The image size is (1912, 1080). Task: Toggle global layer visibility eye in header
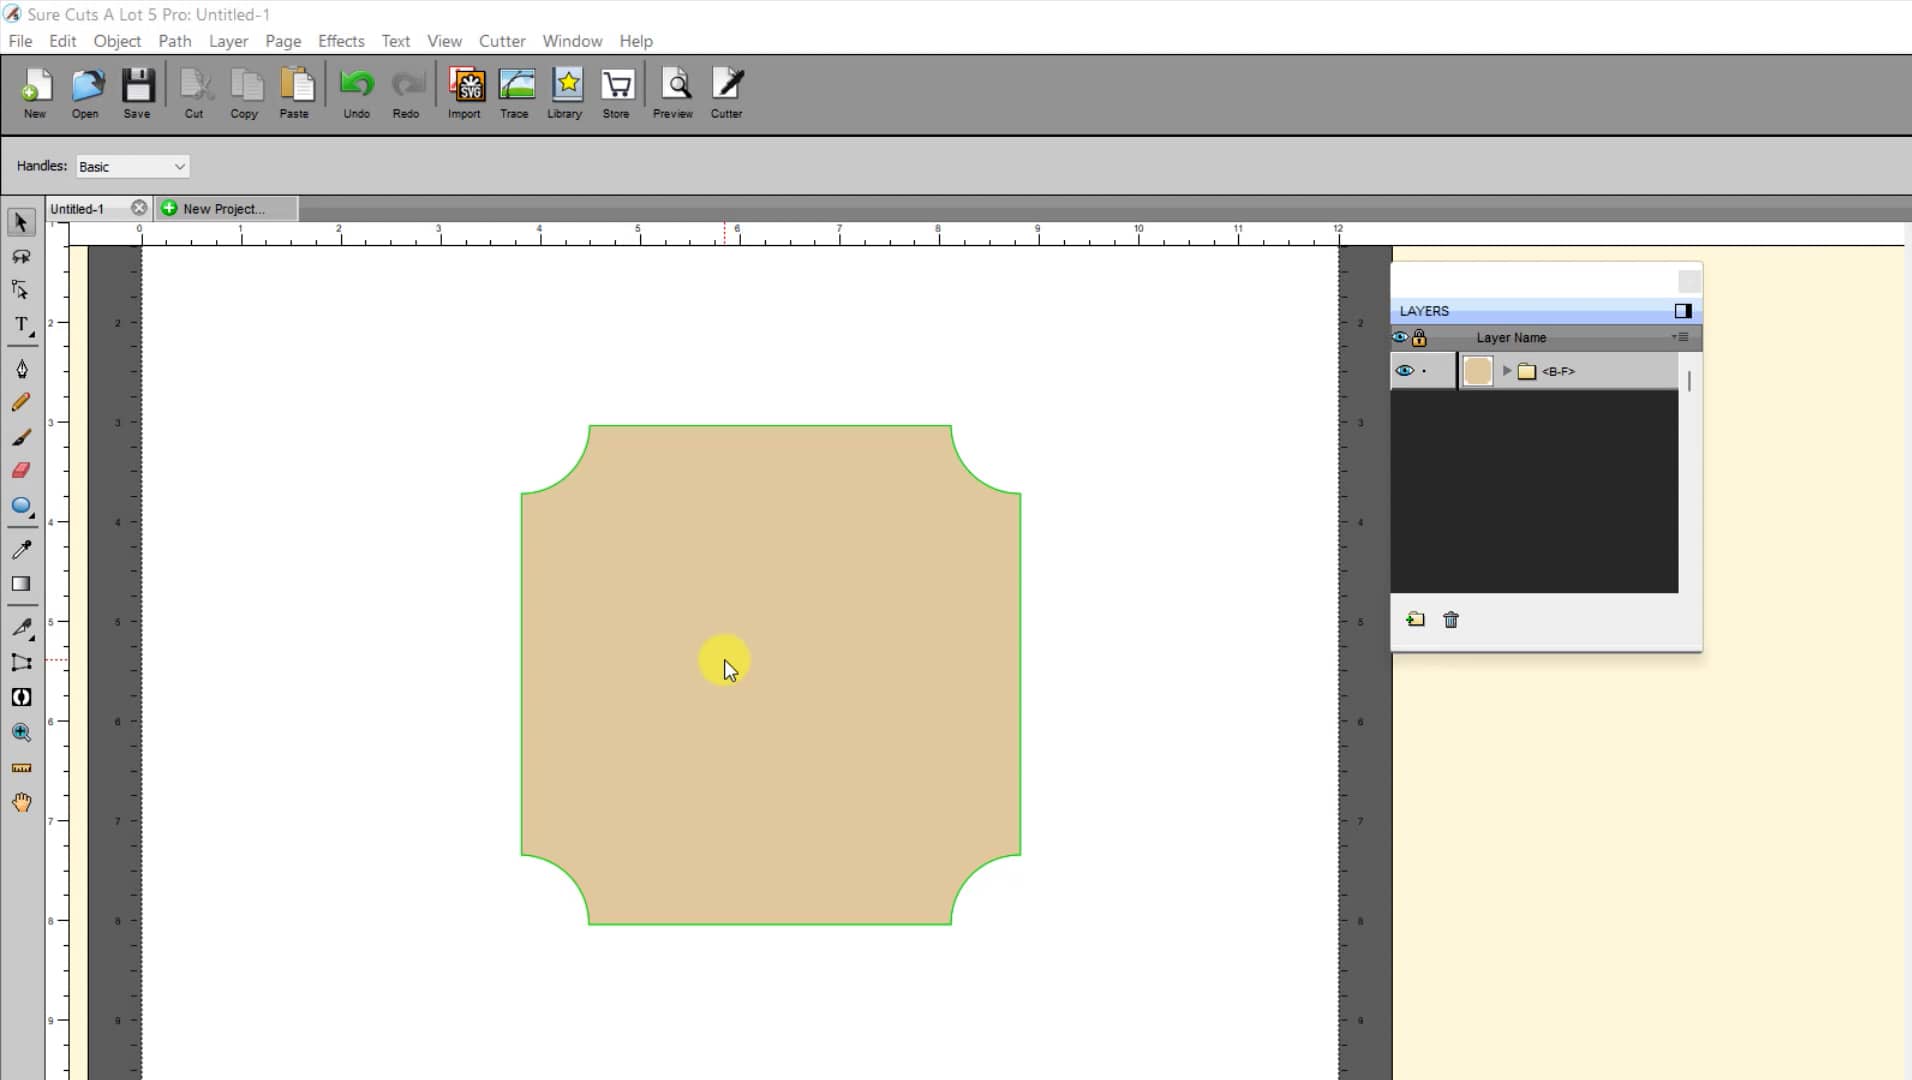[x=1399, y=338]
